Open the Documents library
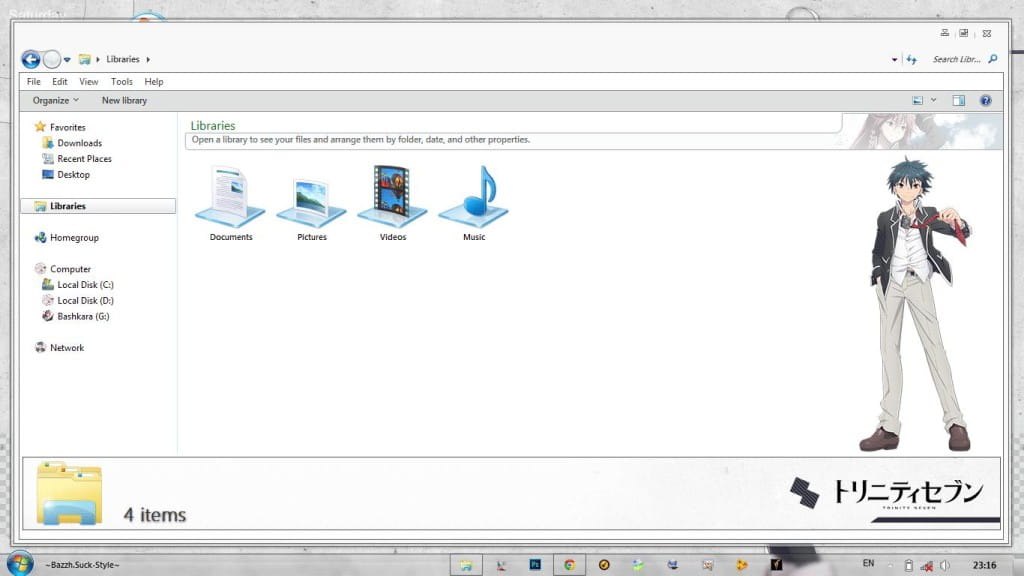 pos(230,198)
